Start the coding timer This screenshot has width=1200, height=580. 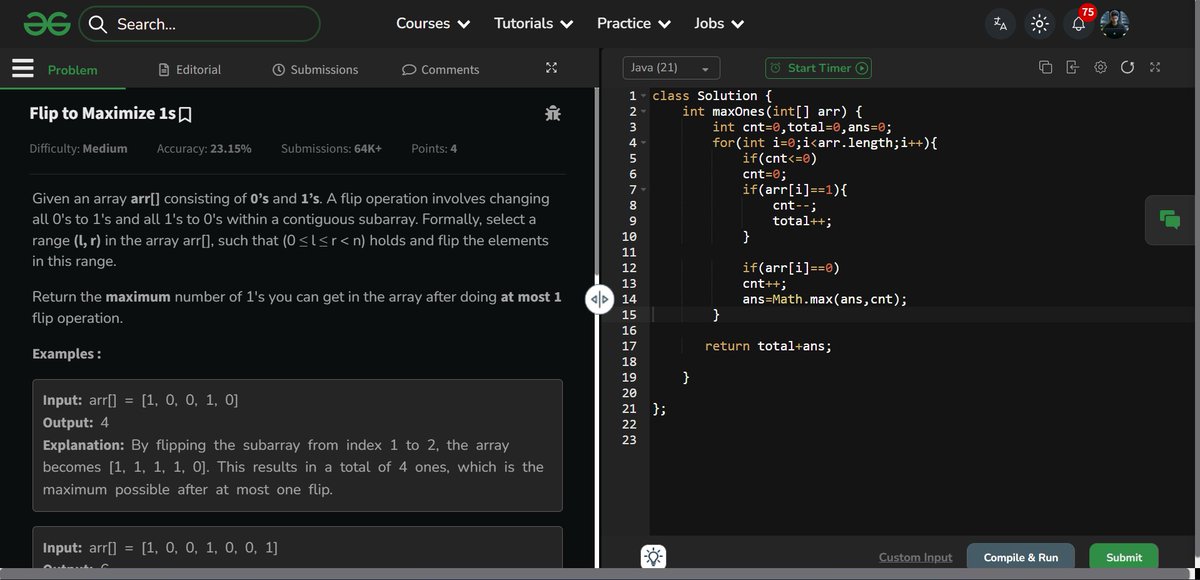818,67
